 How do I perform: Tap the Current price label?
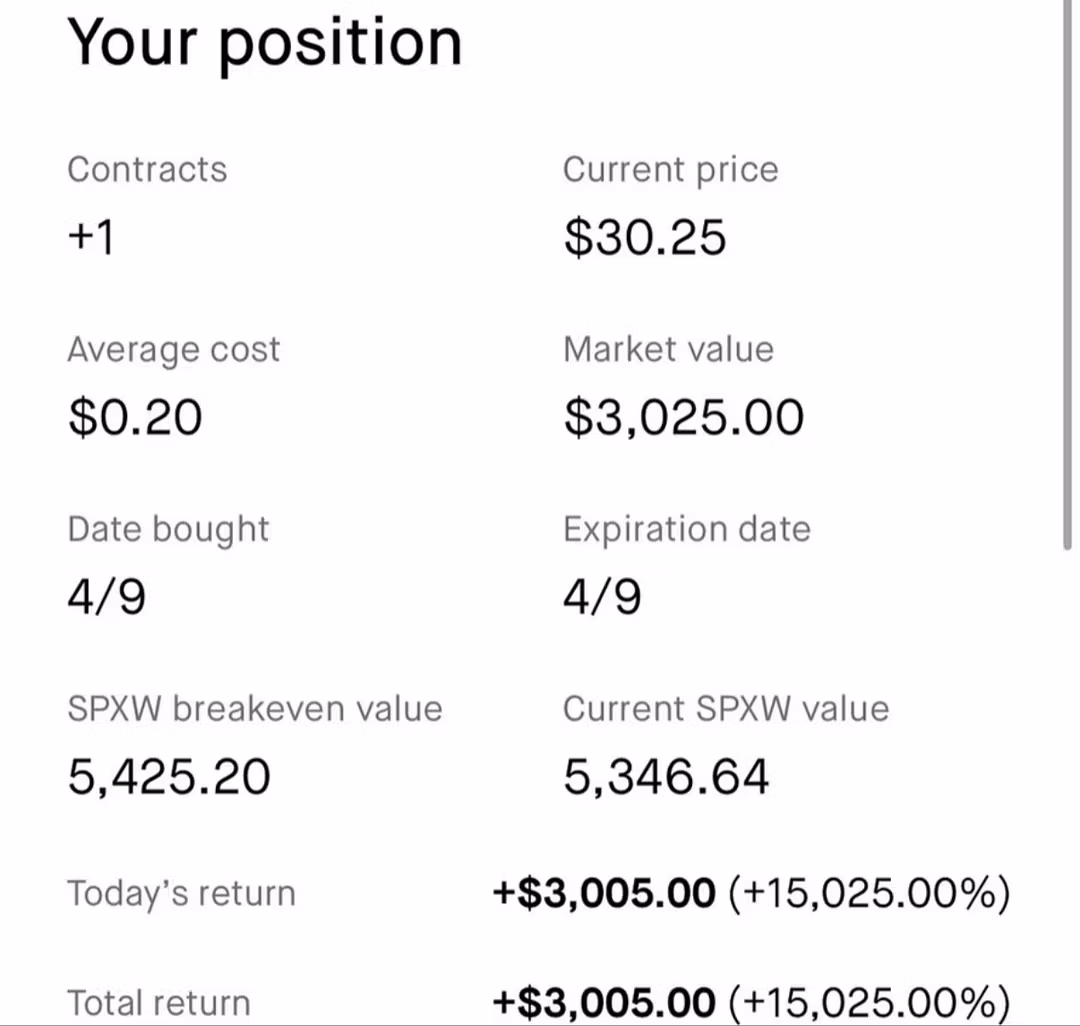click(670, 169)
